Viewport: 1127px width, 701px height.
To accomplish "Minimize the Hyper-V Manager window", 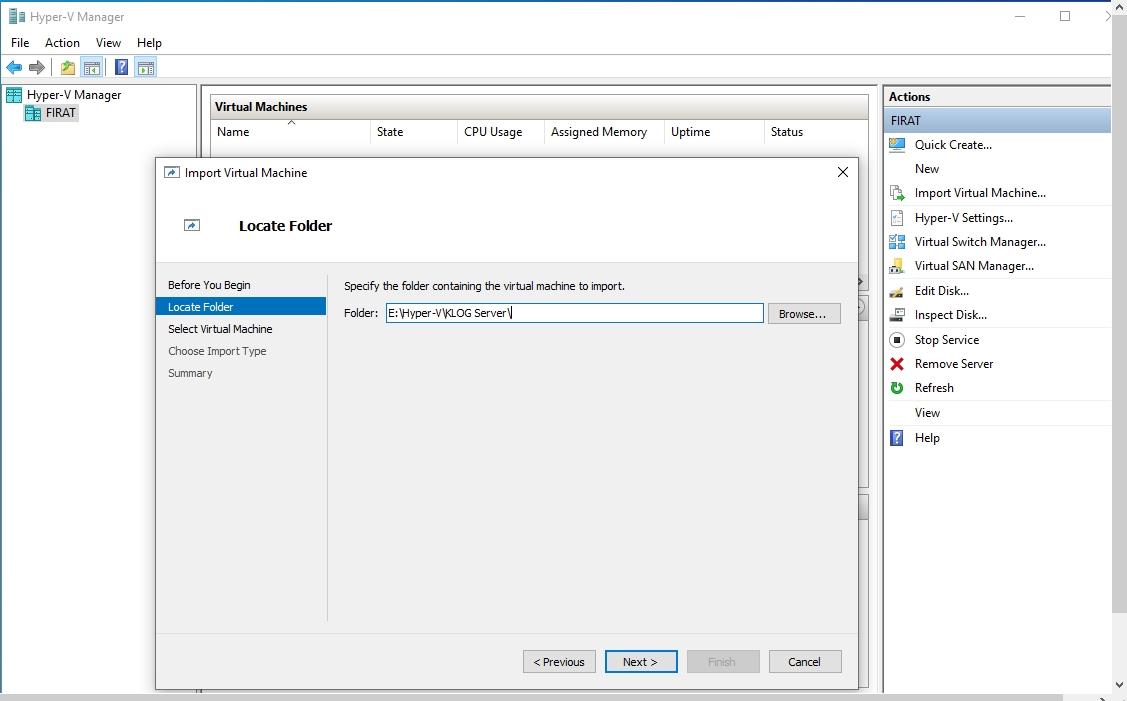I will click(x=1019, y=16).
